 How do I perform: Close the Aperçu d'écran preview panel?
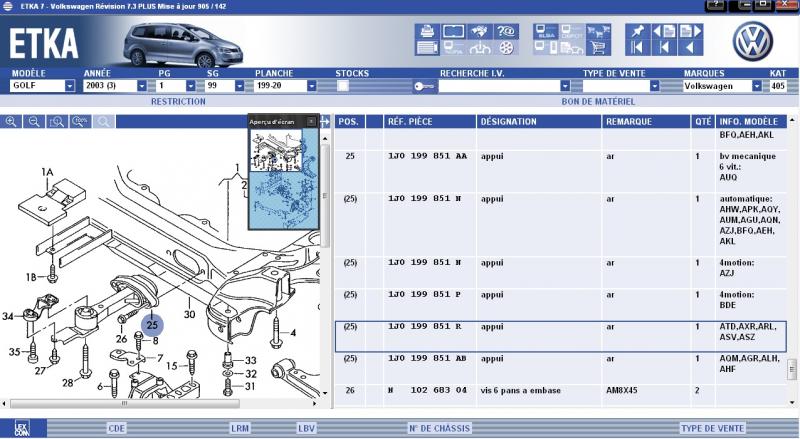pyautogui.click(x=311, y=121)
